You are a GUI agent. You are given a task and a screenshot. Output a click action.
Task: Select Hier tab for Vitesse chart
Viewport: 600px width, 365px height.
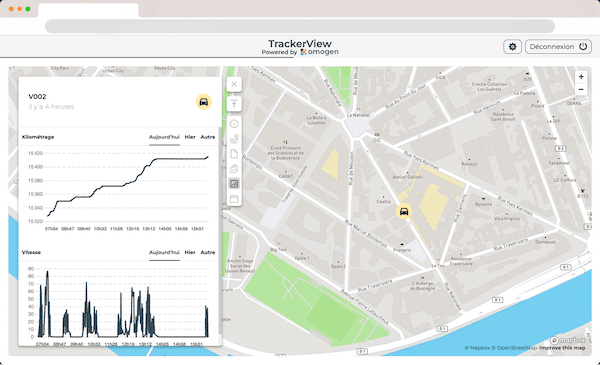[190, 253]
